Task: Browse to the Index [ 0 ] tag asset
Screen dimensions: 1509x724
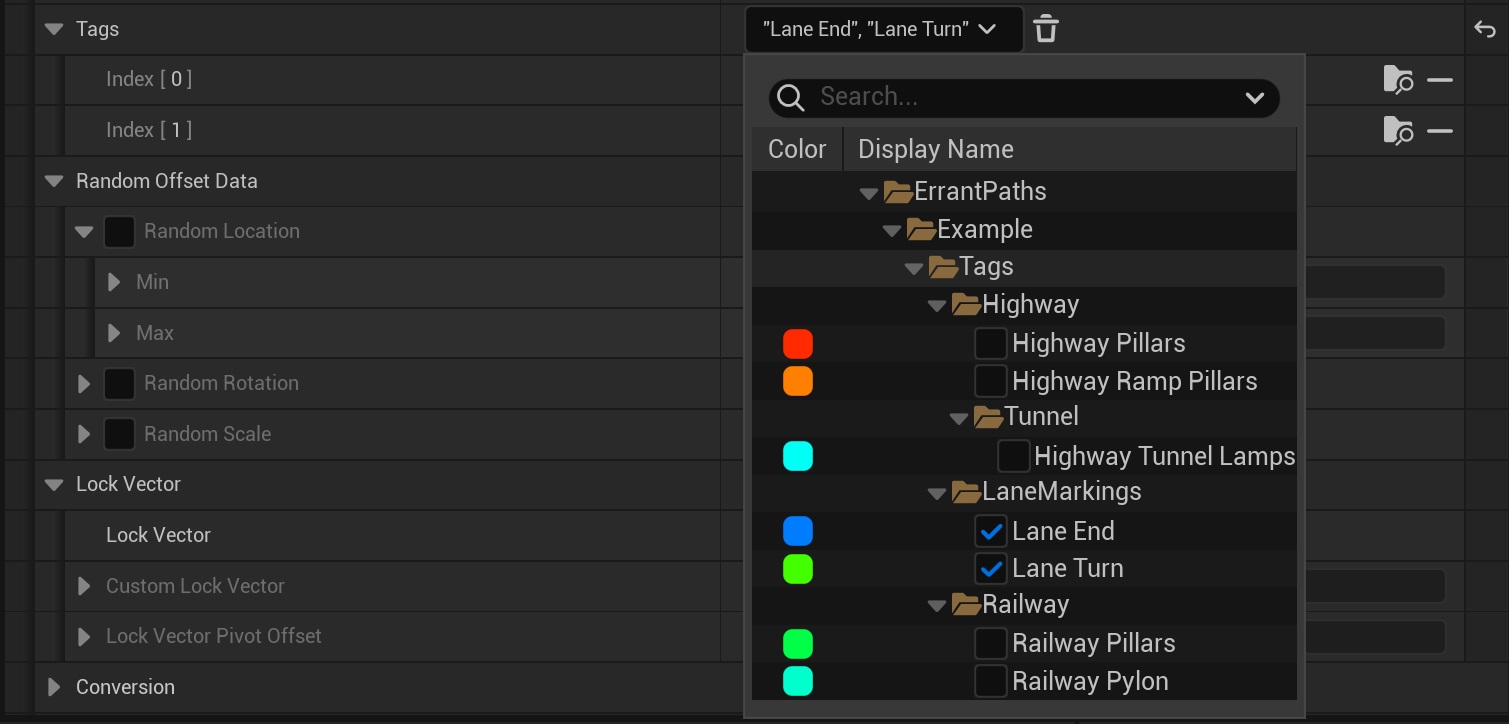Action: [x=1397, y=79]
